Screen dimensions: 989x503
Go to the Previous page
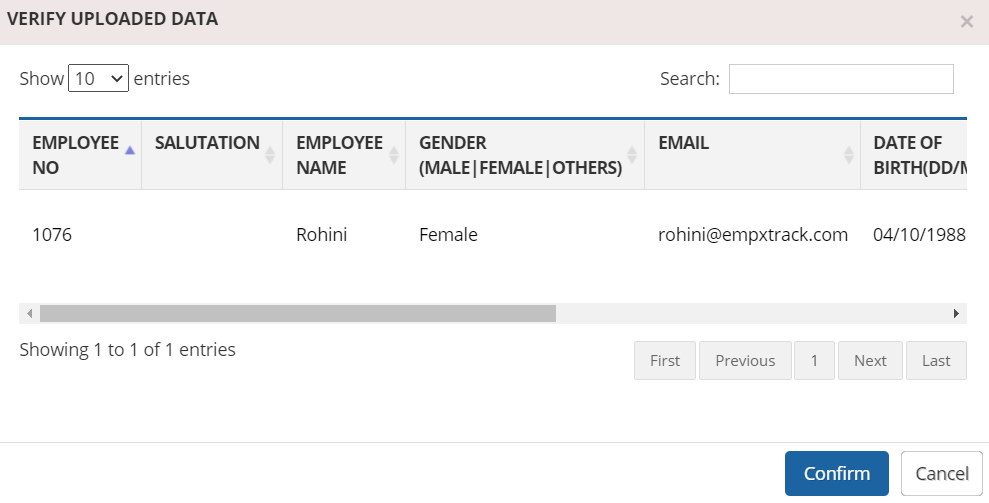pos(745,360)
